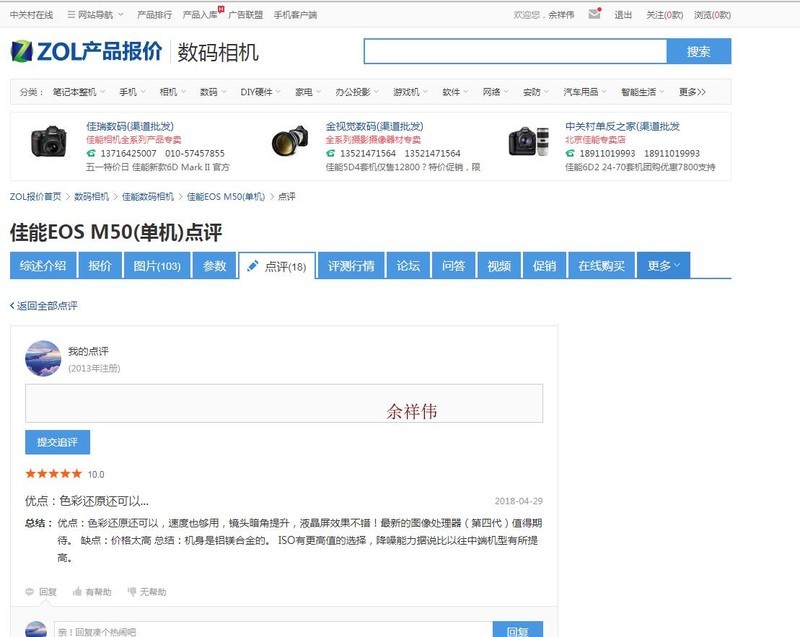Screen dimensions: 800x637
Task: Open the 图片(103) tab
Action: [x=157, y=265]
